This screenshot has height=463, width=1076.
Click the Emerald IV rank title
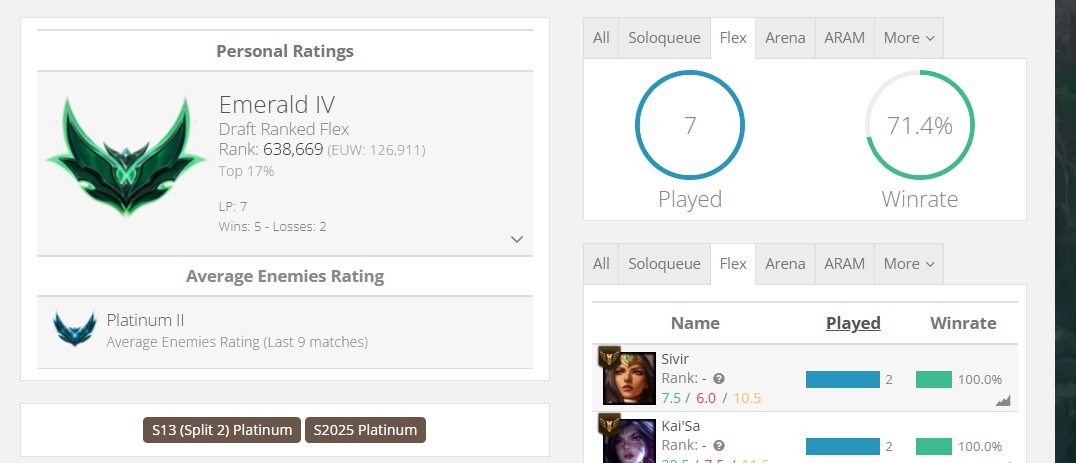(277, 105)
